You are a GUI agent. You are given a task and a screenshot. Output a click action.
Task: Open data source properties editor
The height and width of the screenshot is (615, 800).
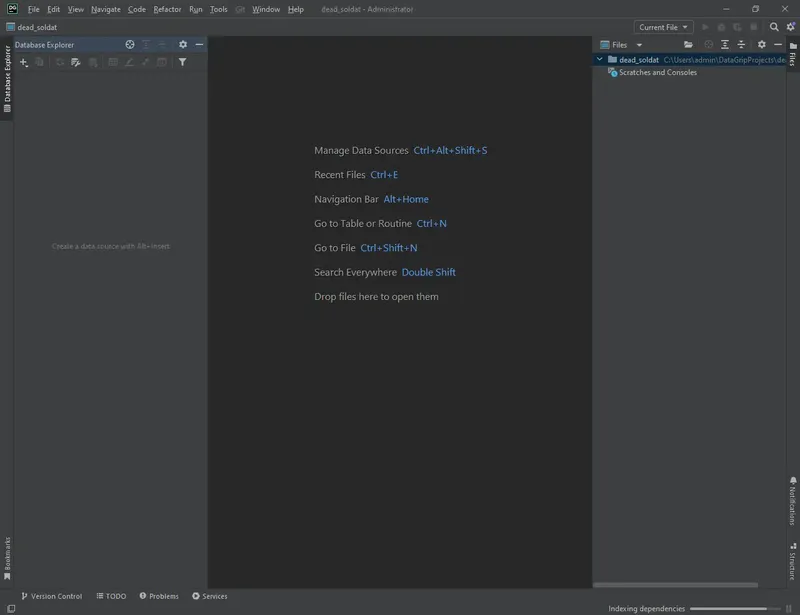75,62
